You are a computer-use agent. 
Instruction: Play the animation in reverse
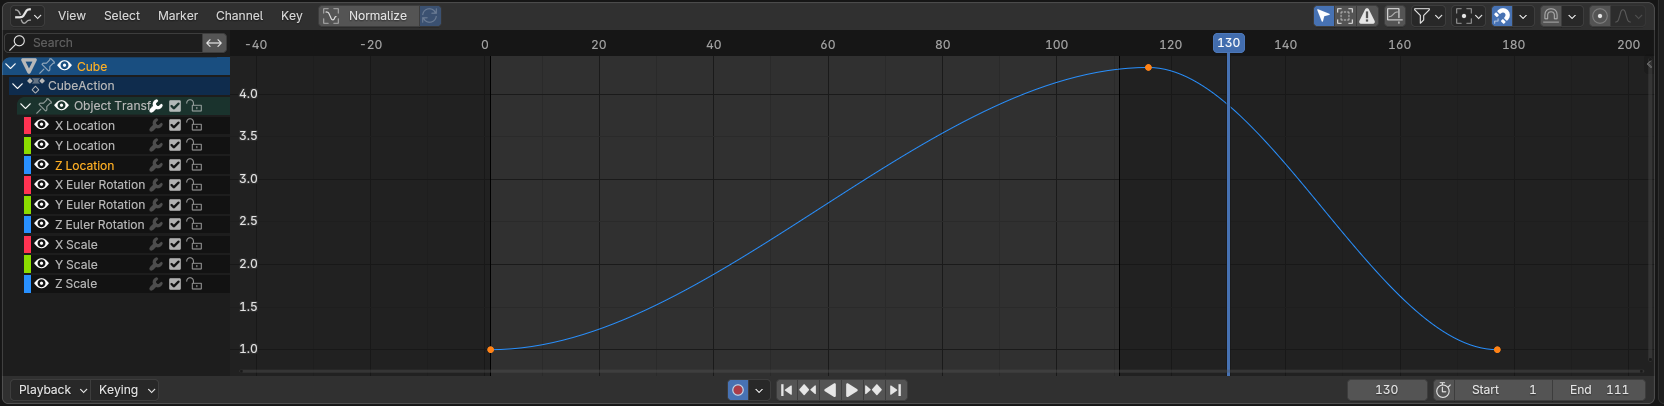click(830, 390)
